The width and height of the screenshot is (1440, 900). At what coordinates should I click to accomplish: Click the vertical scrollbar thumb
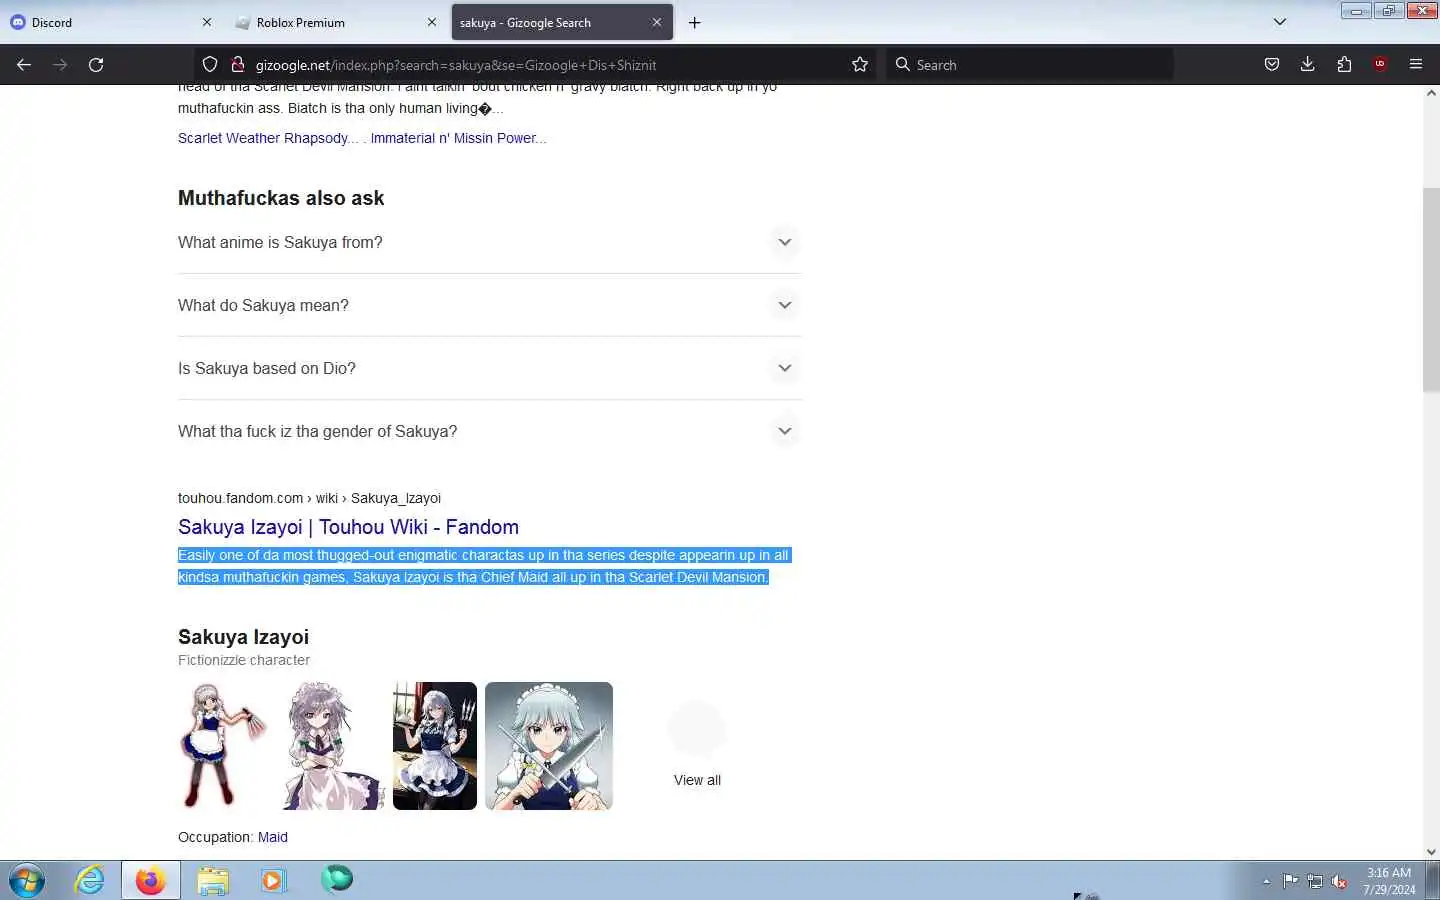point(1431,289)
